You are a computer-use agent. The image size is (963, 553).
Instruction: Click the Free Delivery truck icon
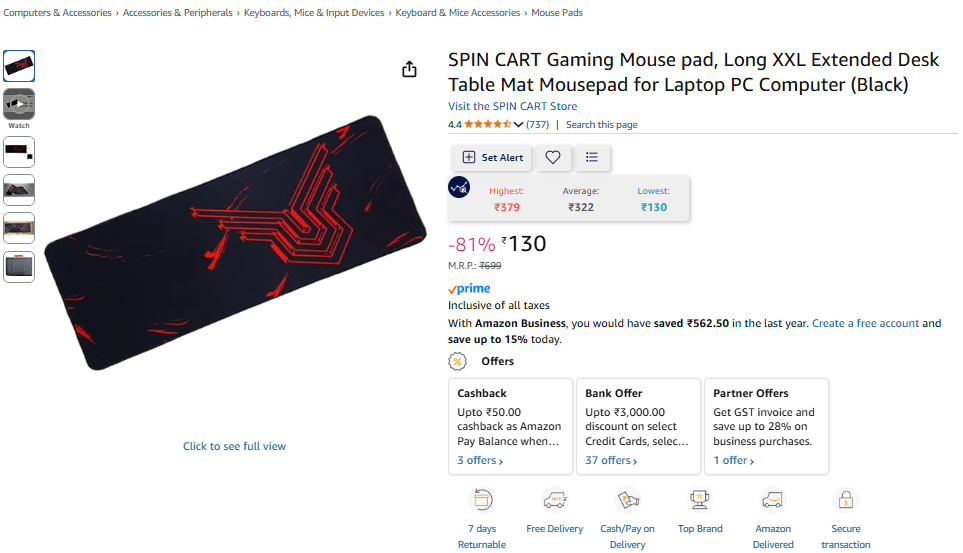click(x=555, y=500)
